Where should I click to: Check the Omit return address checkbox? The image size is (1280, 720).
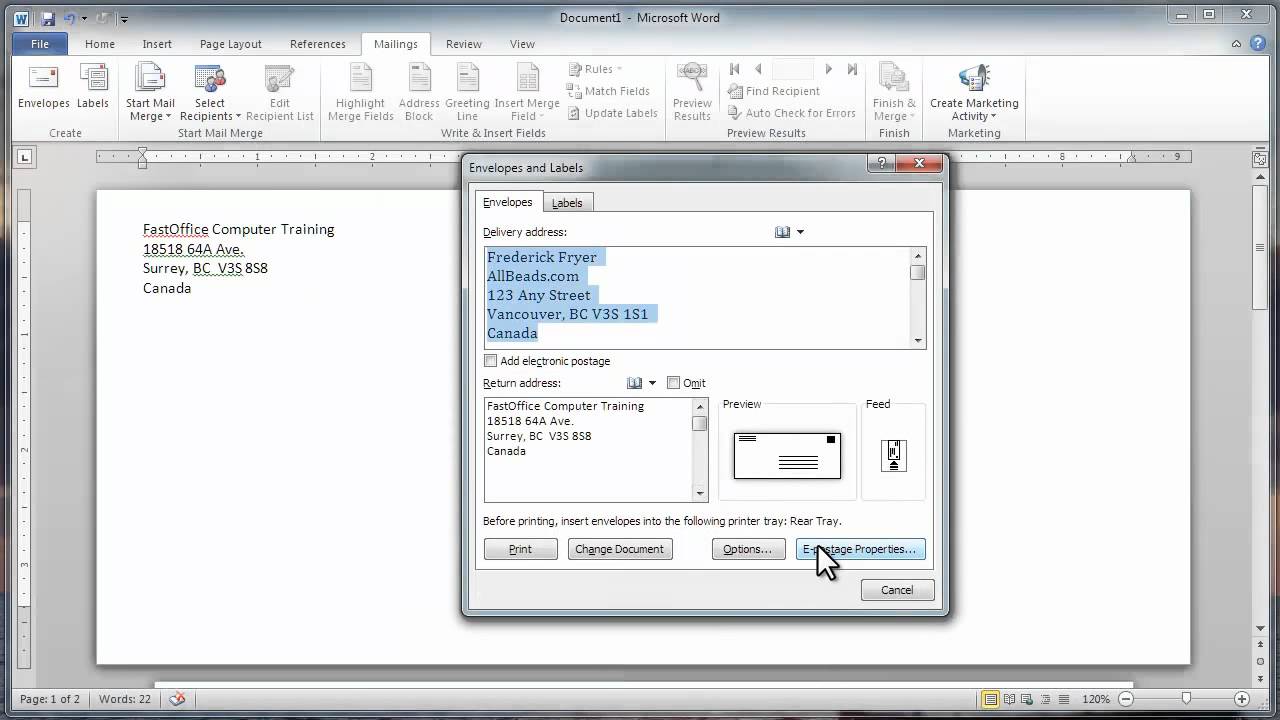674,383
